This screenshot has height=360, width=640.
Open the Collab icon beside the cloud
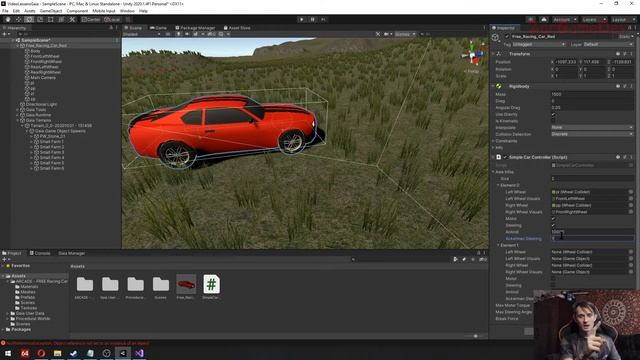point(531,20)
